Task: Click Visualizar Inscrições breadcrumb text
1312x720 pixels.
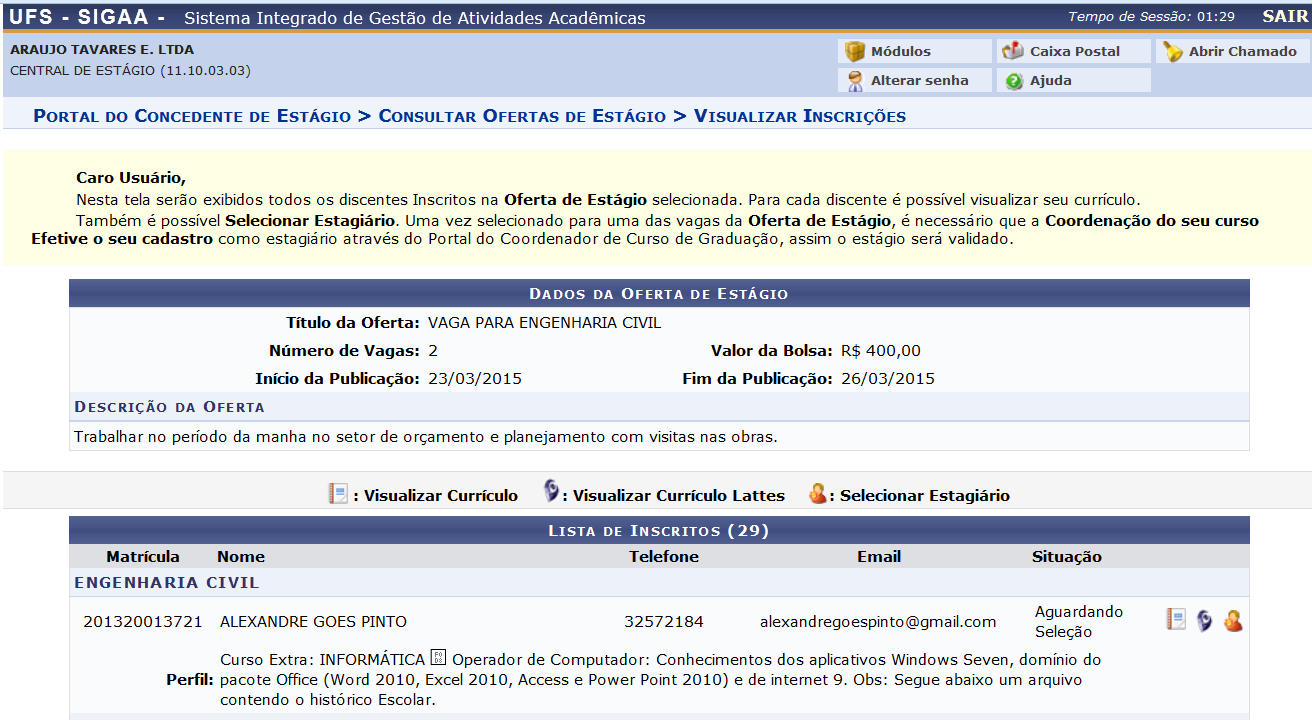Action: click(800, 116)
